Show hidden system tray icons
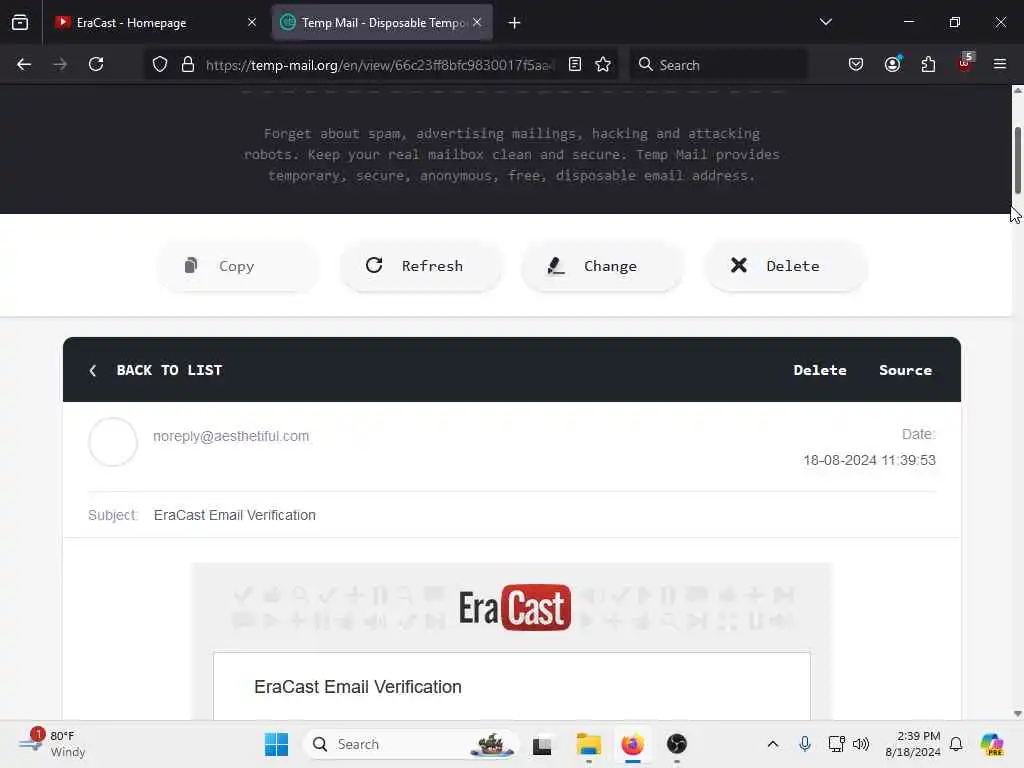The height and width of the screenshot is (768, 1024). 773,744
